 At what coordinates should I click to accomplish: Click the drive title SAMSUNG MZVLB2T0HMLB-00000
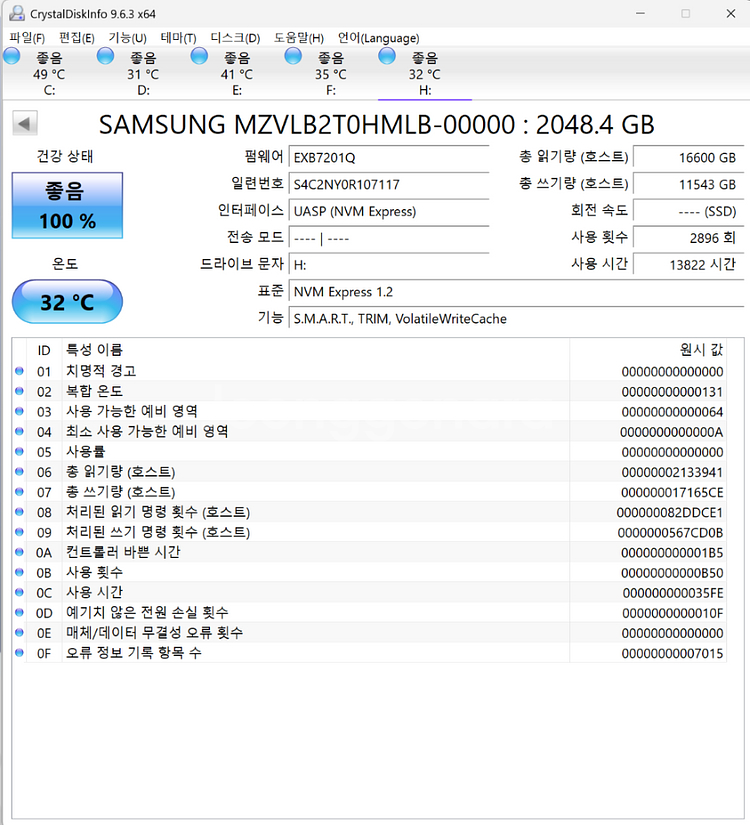tap(306, 125)
